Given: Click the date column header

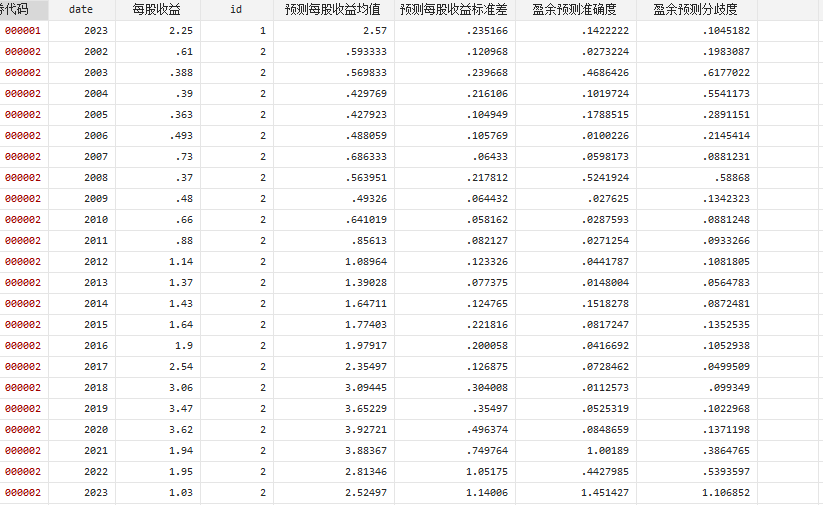Looking at the screenshot, I should pyautogui.click(x=81, y=9).
